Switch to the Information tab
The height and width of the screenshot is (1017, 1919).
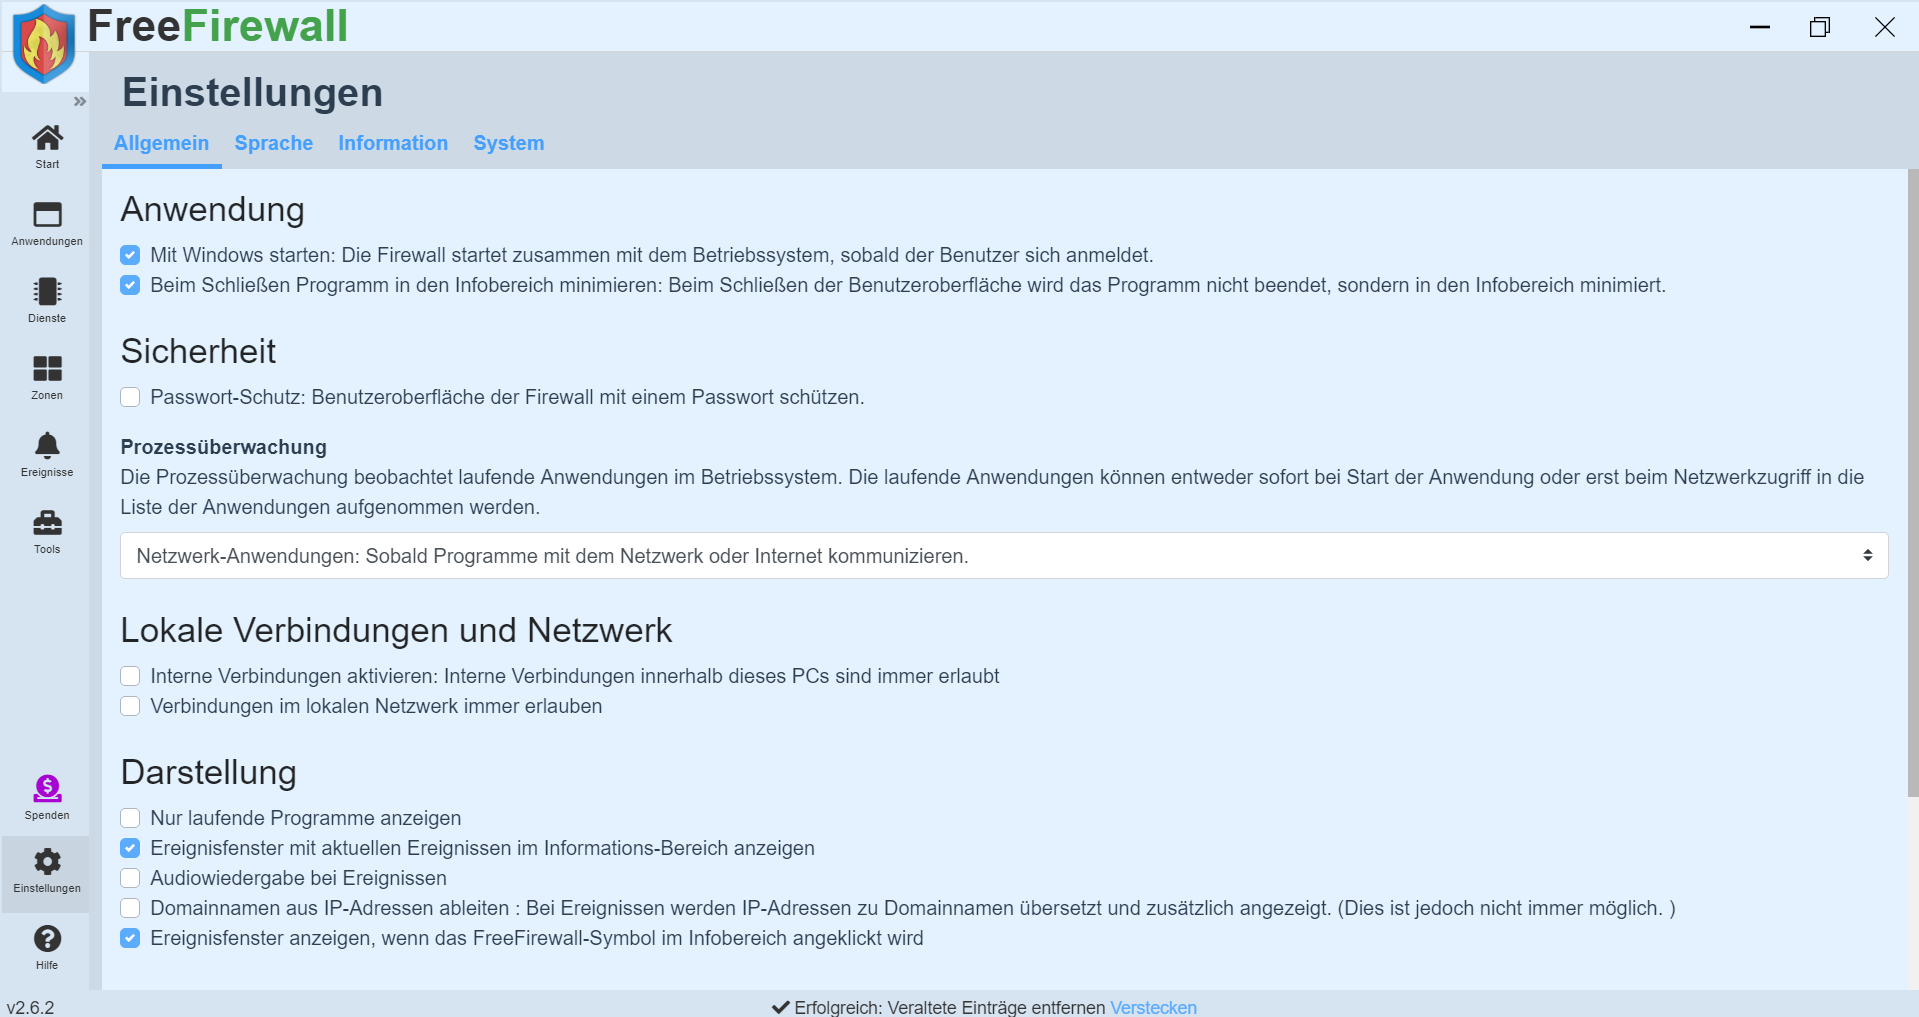[x=393, y=143]
